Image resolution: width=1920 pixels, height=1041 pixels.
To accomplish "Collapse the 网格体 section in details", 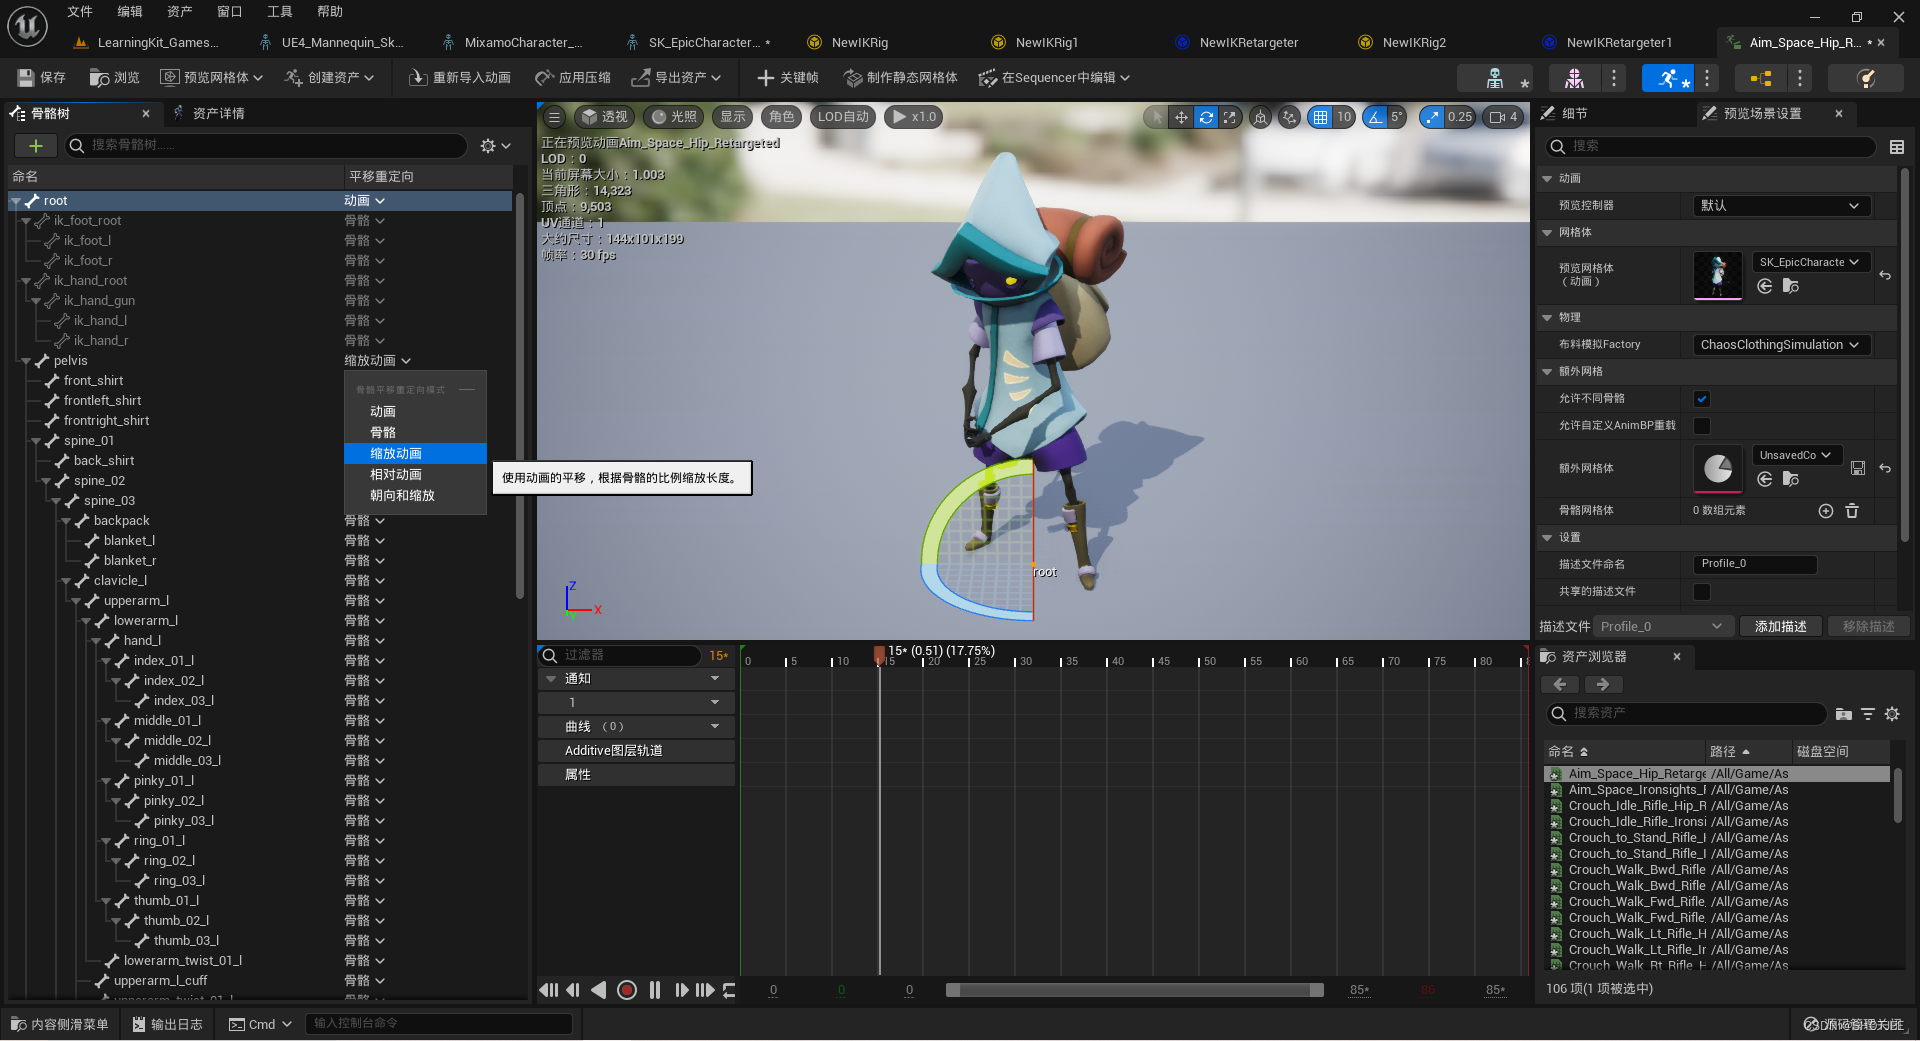I will [1547, 233].
